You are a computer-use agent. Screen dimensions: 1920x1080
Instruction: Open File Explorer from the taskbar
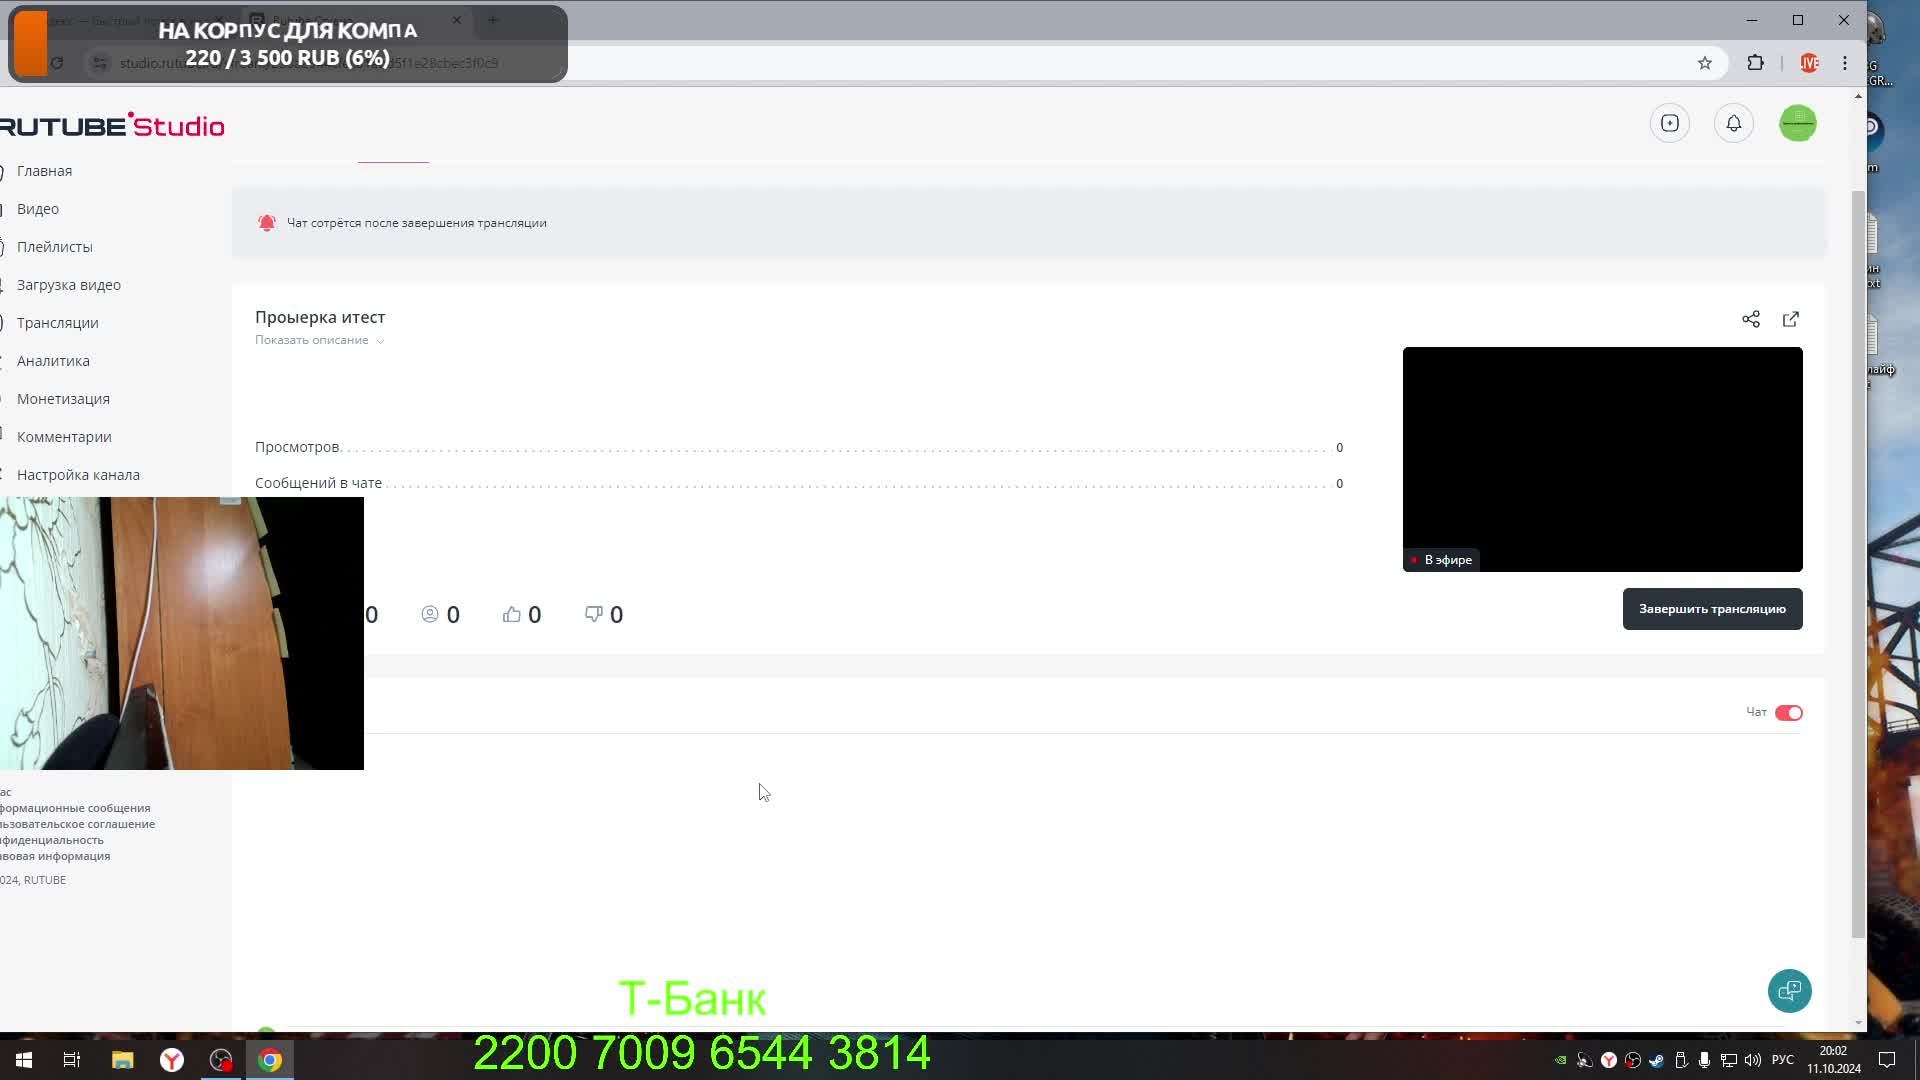point(122,1060)
